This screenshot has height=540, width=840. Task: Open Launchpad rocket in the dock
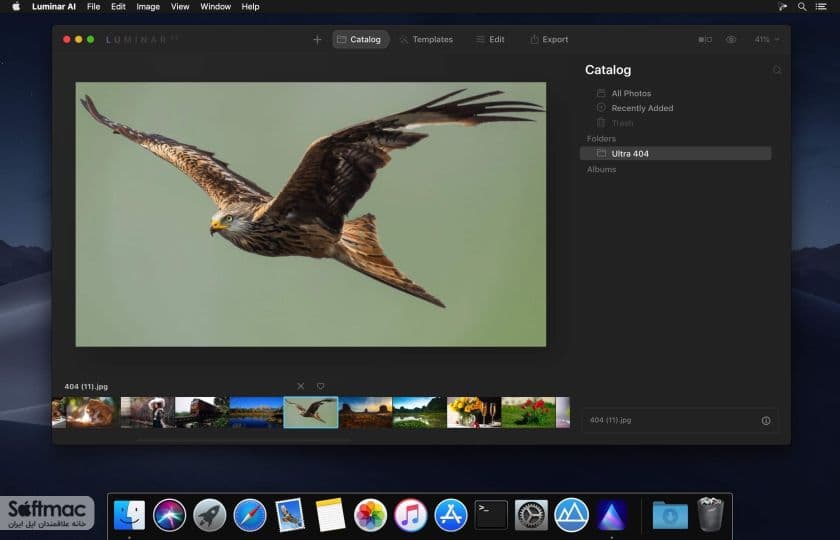(209, 515)
